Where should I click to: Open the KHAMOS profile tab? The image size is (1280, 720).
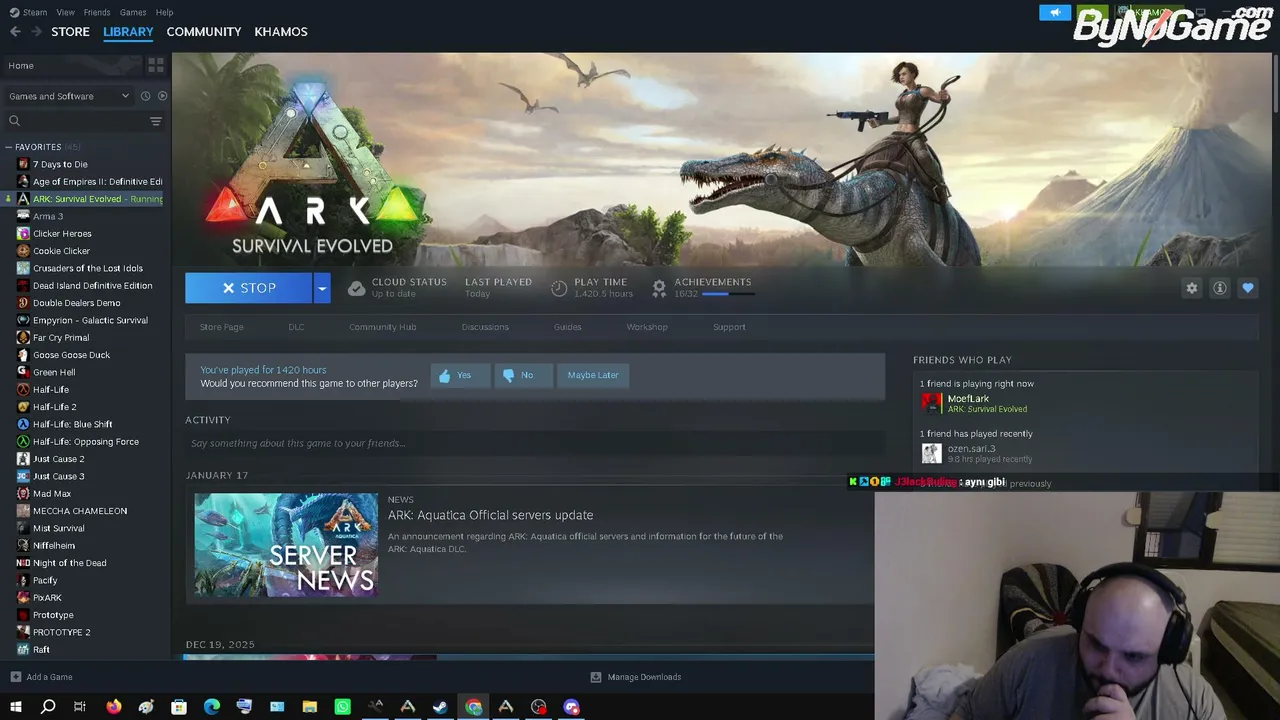click(x=281, y=32)
